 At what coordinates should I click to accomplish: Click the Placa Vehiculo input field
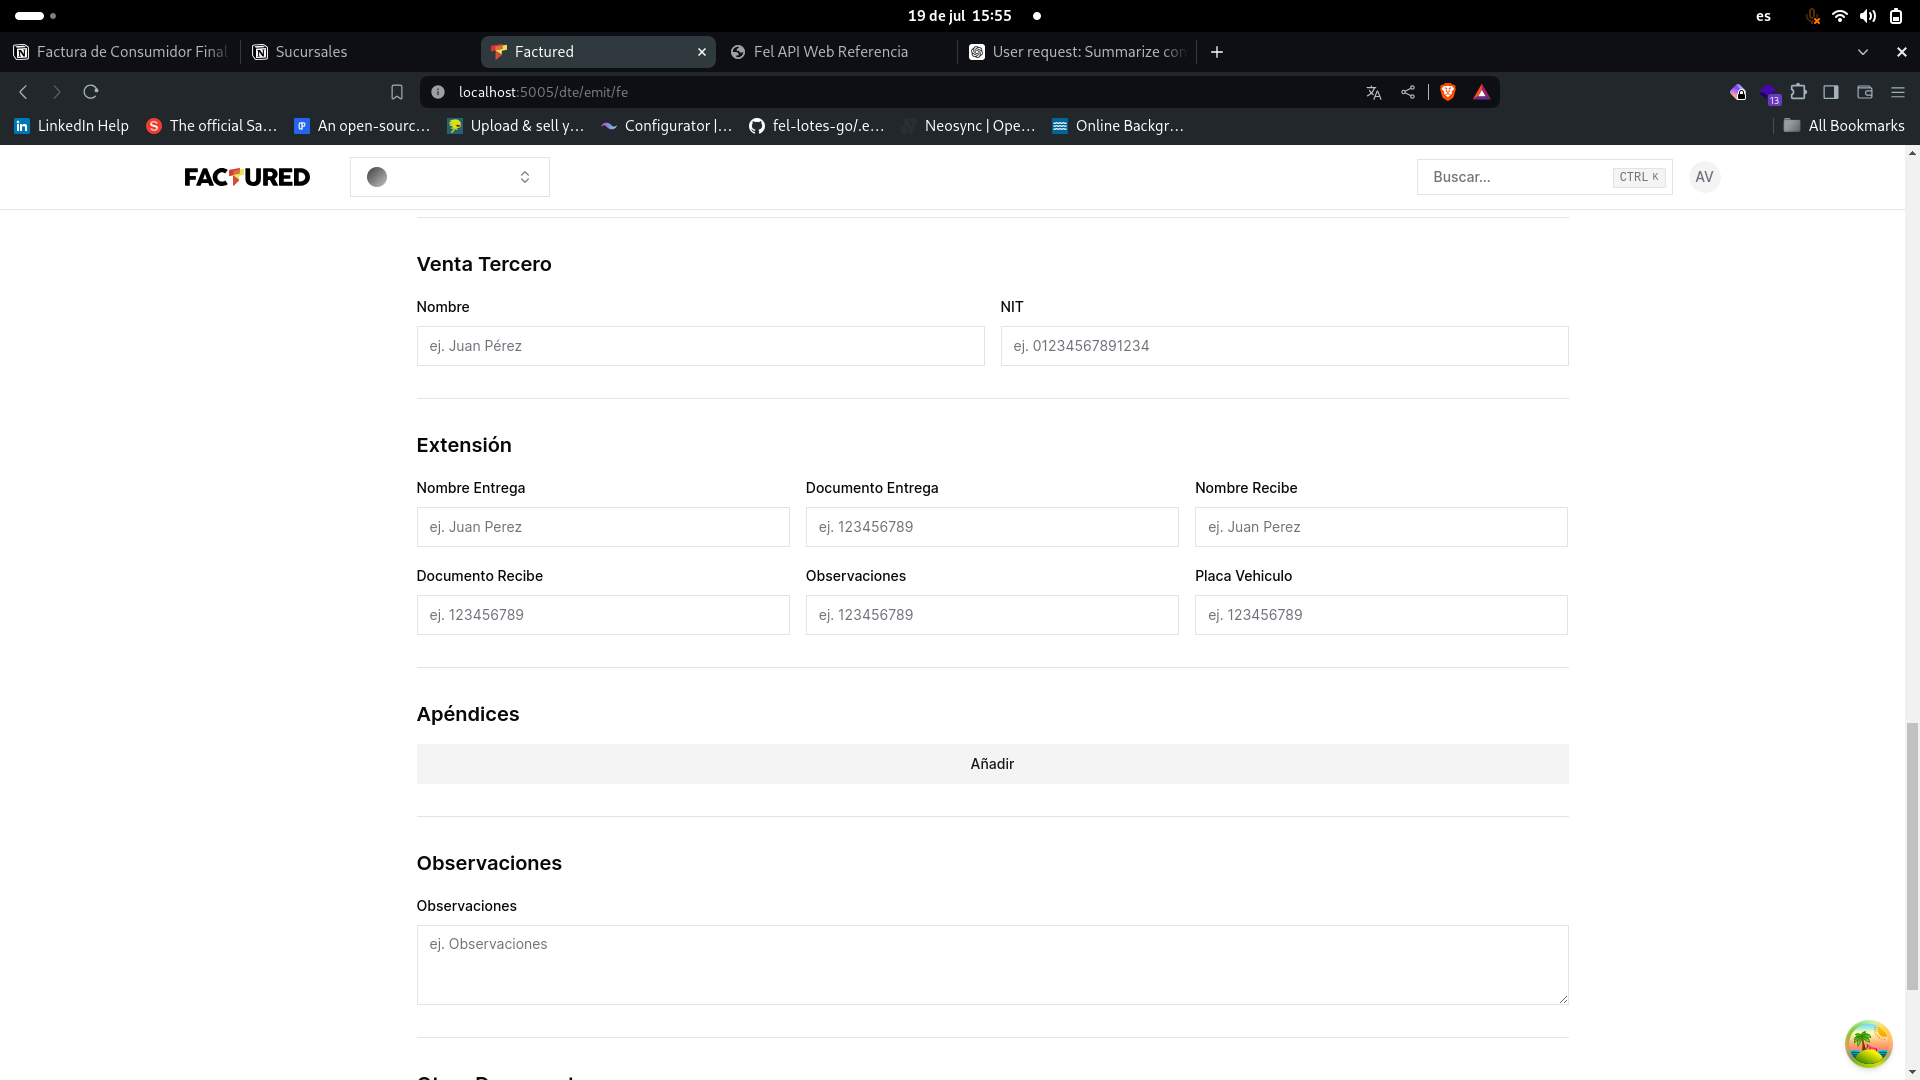coord(1380,615)
